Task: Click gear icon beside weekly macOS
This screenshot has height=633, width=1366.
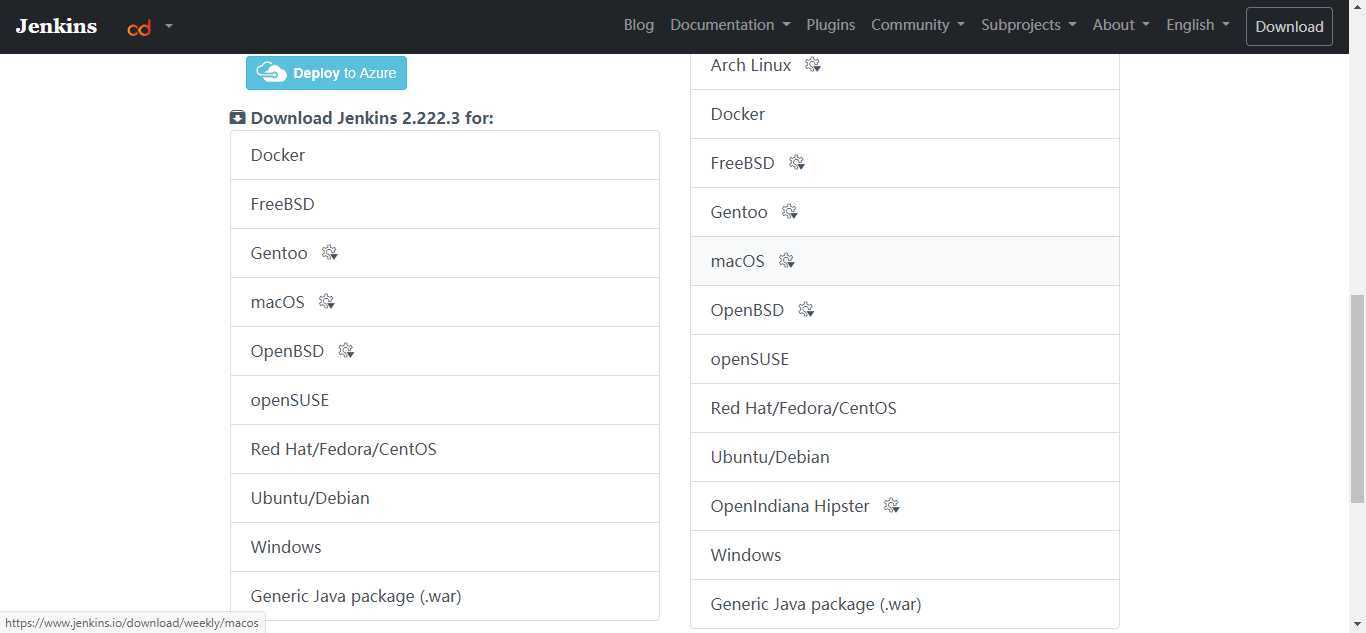Action: click(x=787, y=261)
